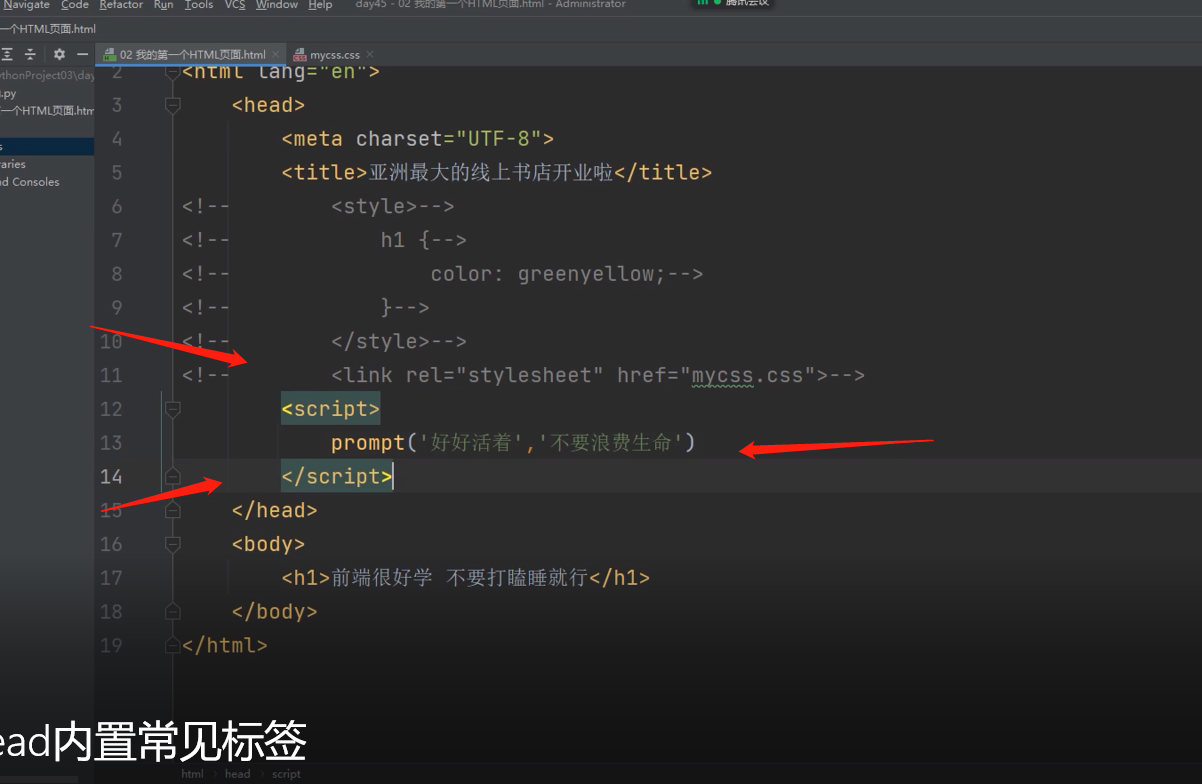This screenshot has width=1202, height=784.
Task: Select the Consoles node in the project tree
Action: [30, 182]
